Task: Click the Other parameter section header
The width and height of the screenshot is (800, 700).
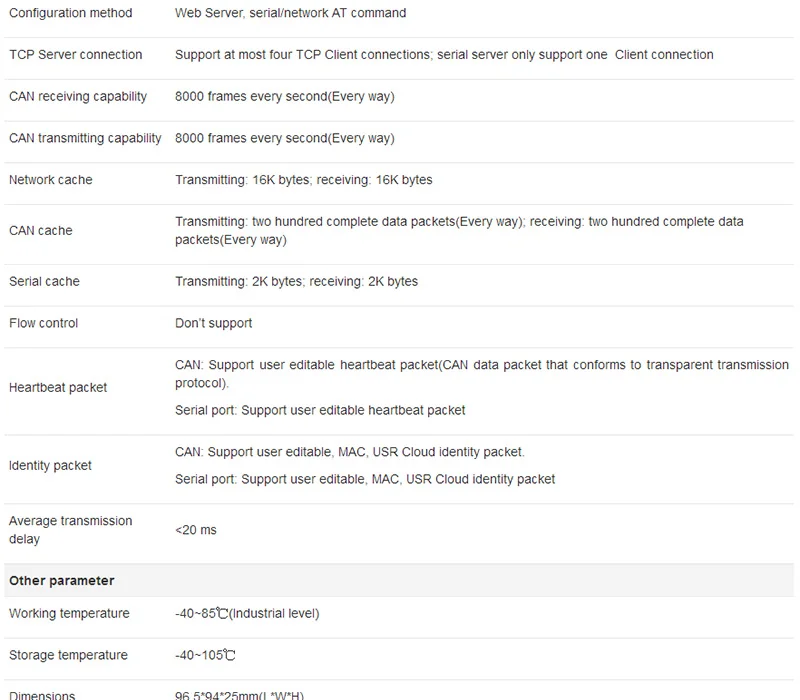Action: click(62, 581)
